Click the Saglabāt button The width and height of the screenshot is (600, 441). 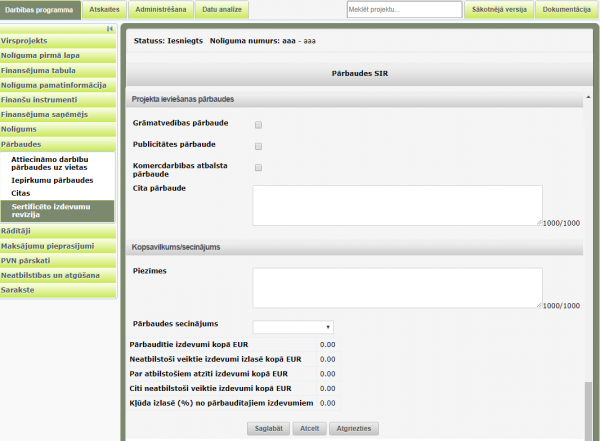pyautogui.click(x=271, y=428)
